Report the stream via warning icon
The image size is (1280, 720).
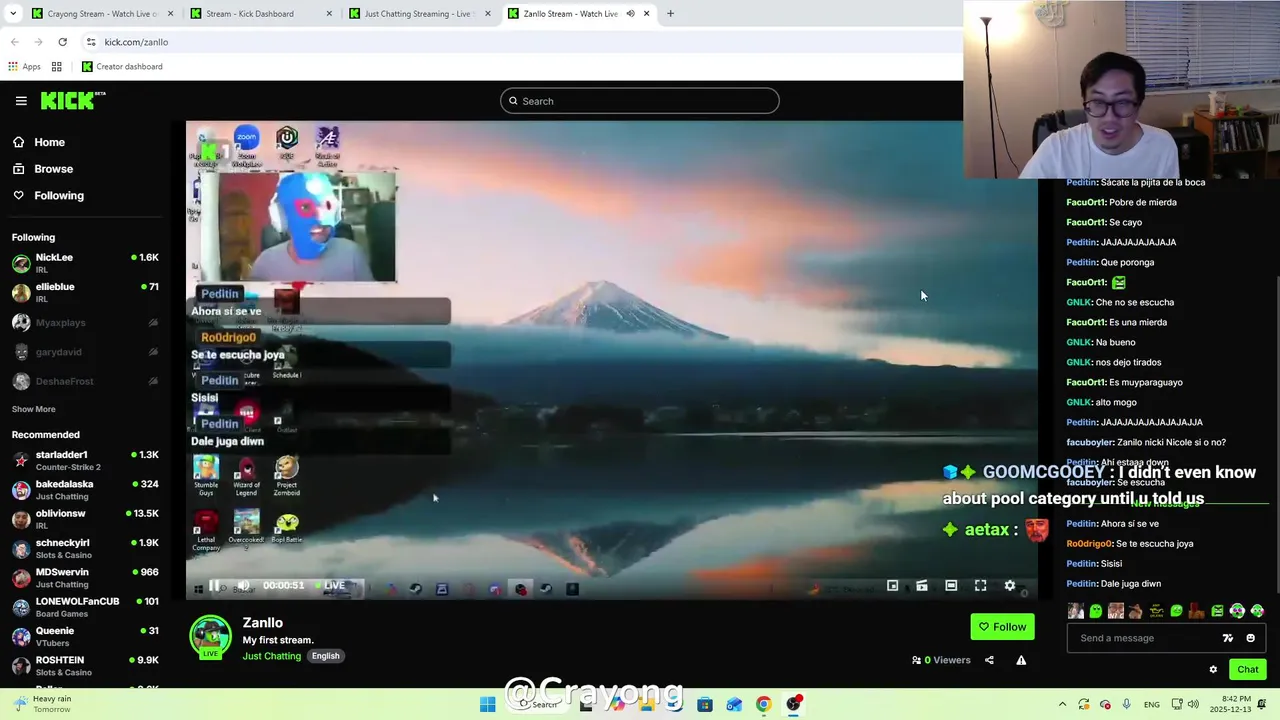tap(1021, 660)
